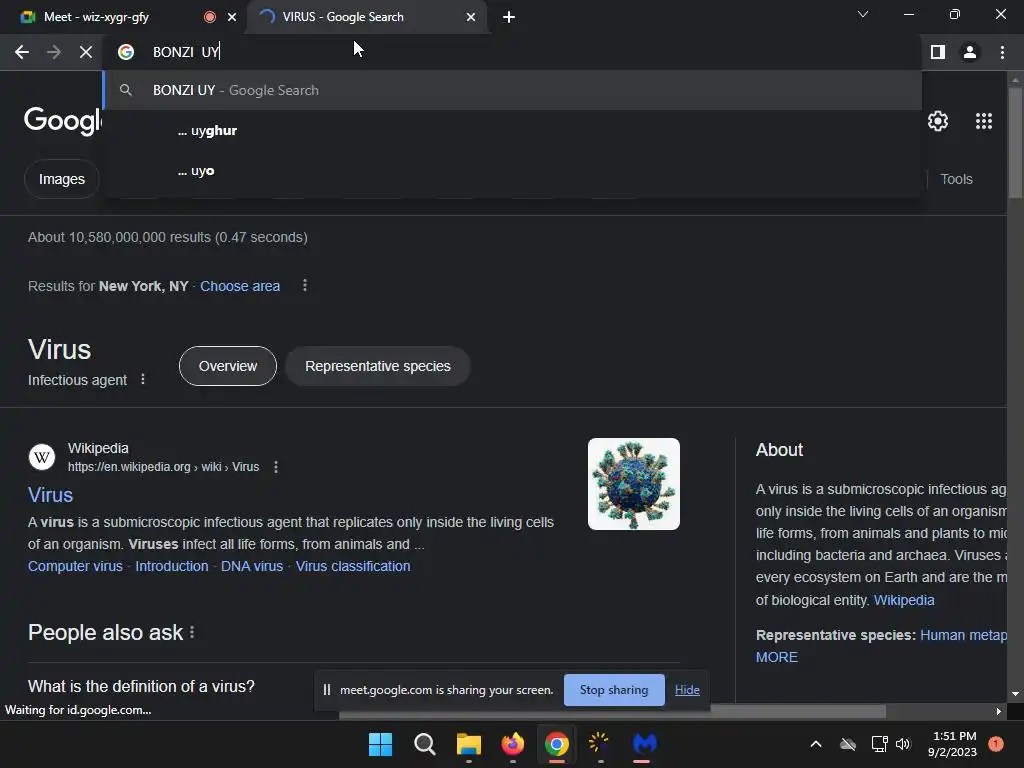This screenshot has height=768, width=1024.
Task: Click the Choose area link
Action: point(240,286)
